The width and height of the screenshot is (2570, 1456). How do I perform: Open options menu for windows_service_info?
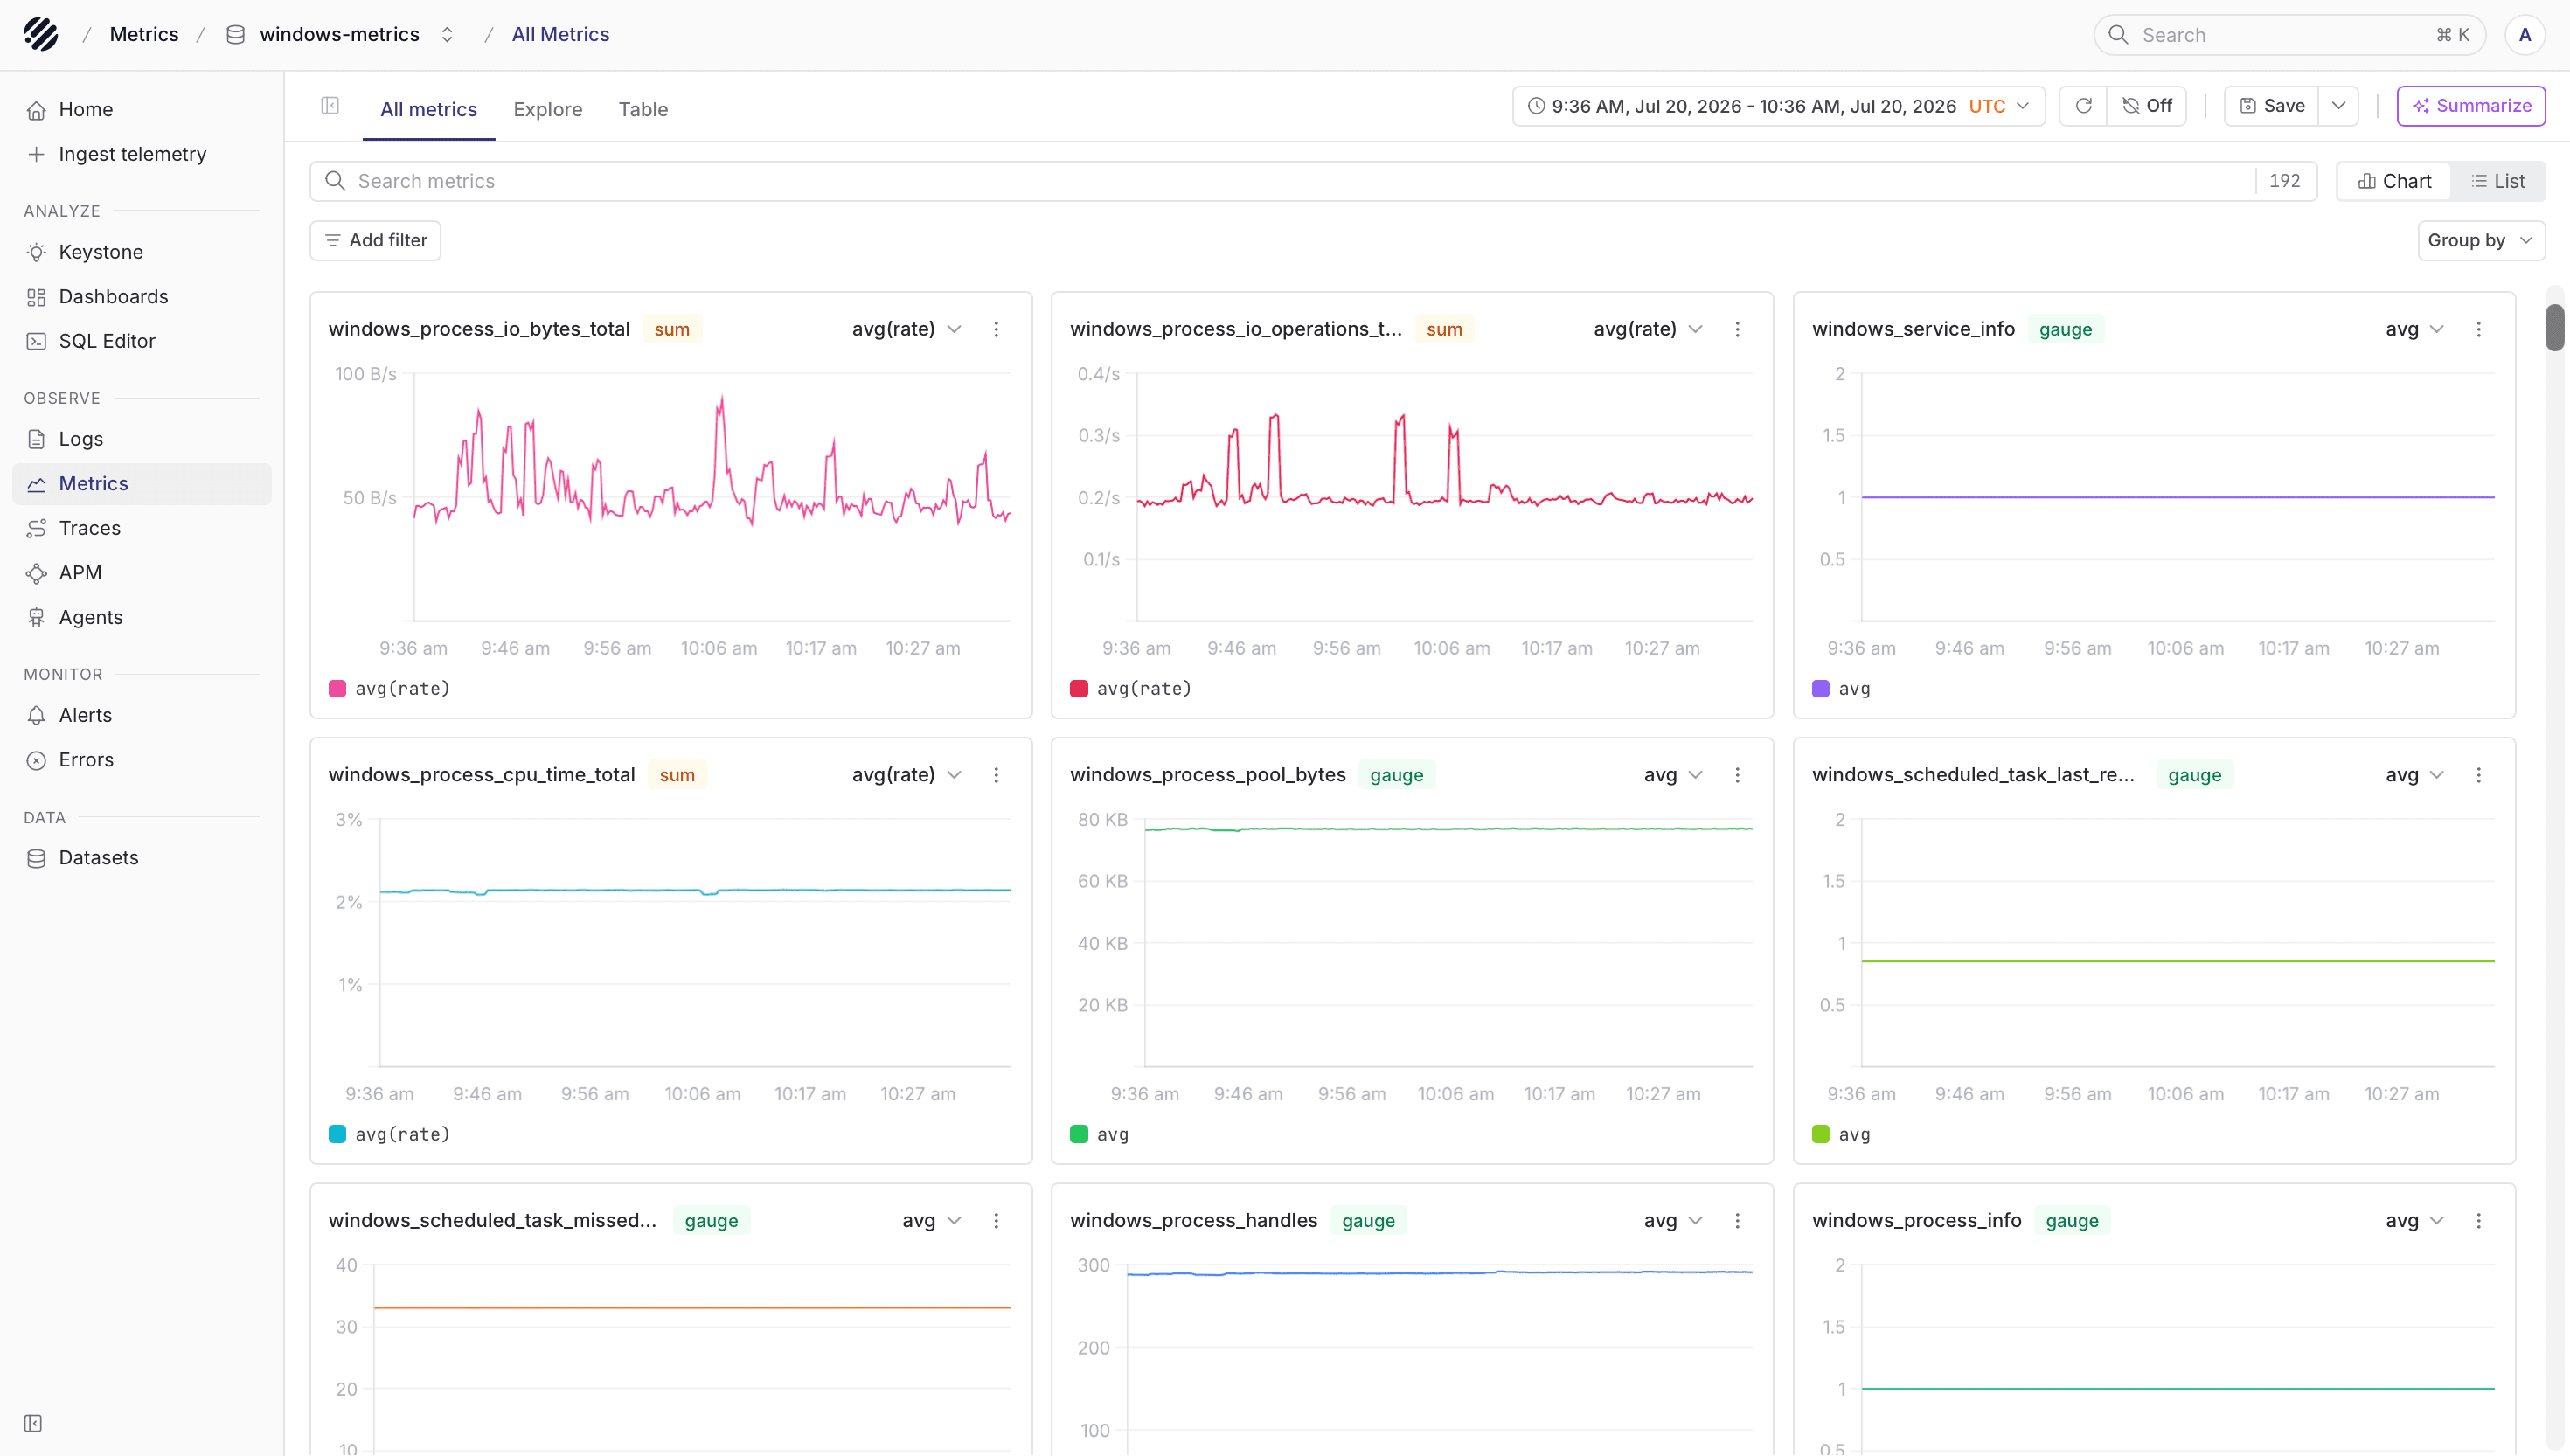coord(2479,329)
